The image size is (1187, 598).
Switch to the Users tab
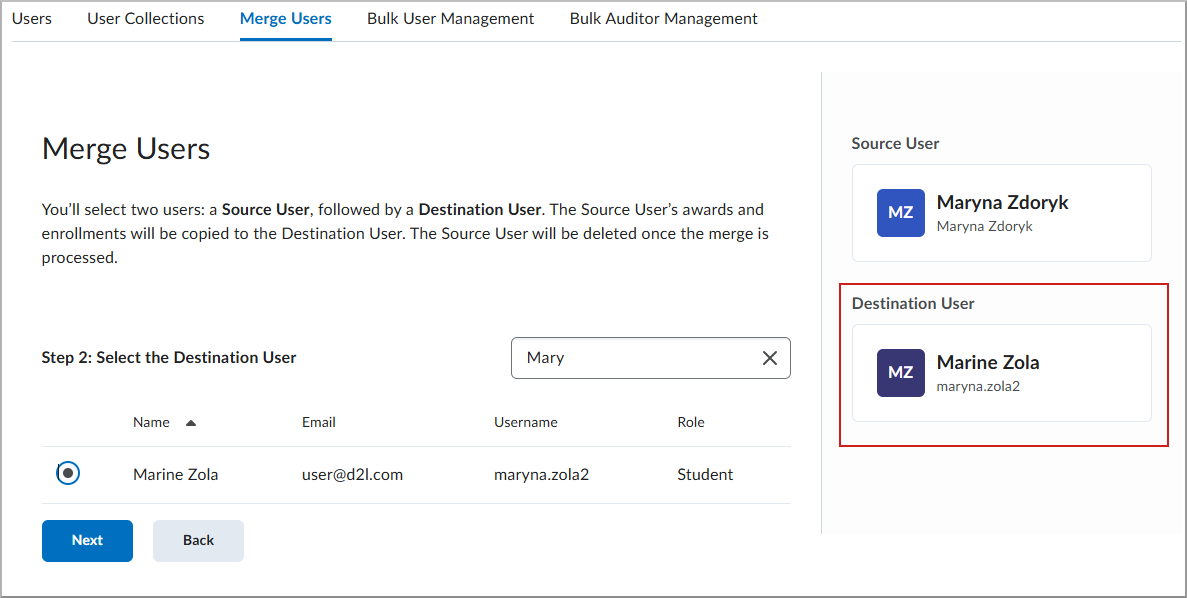(31, 18)
